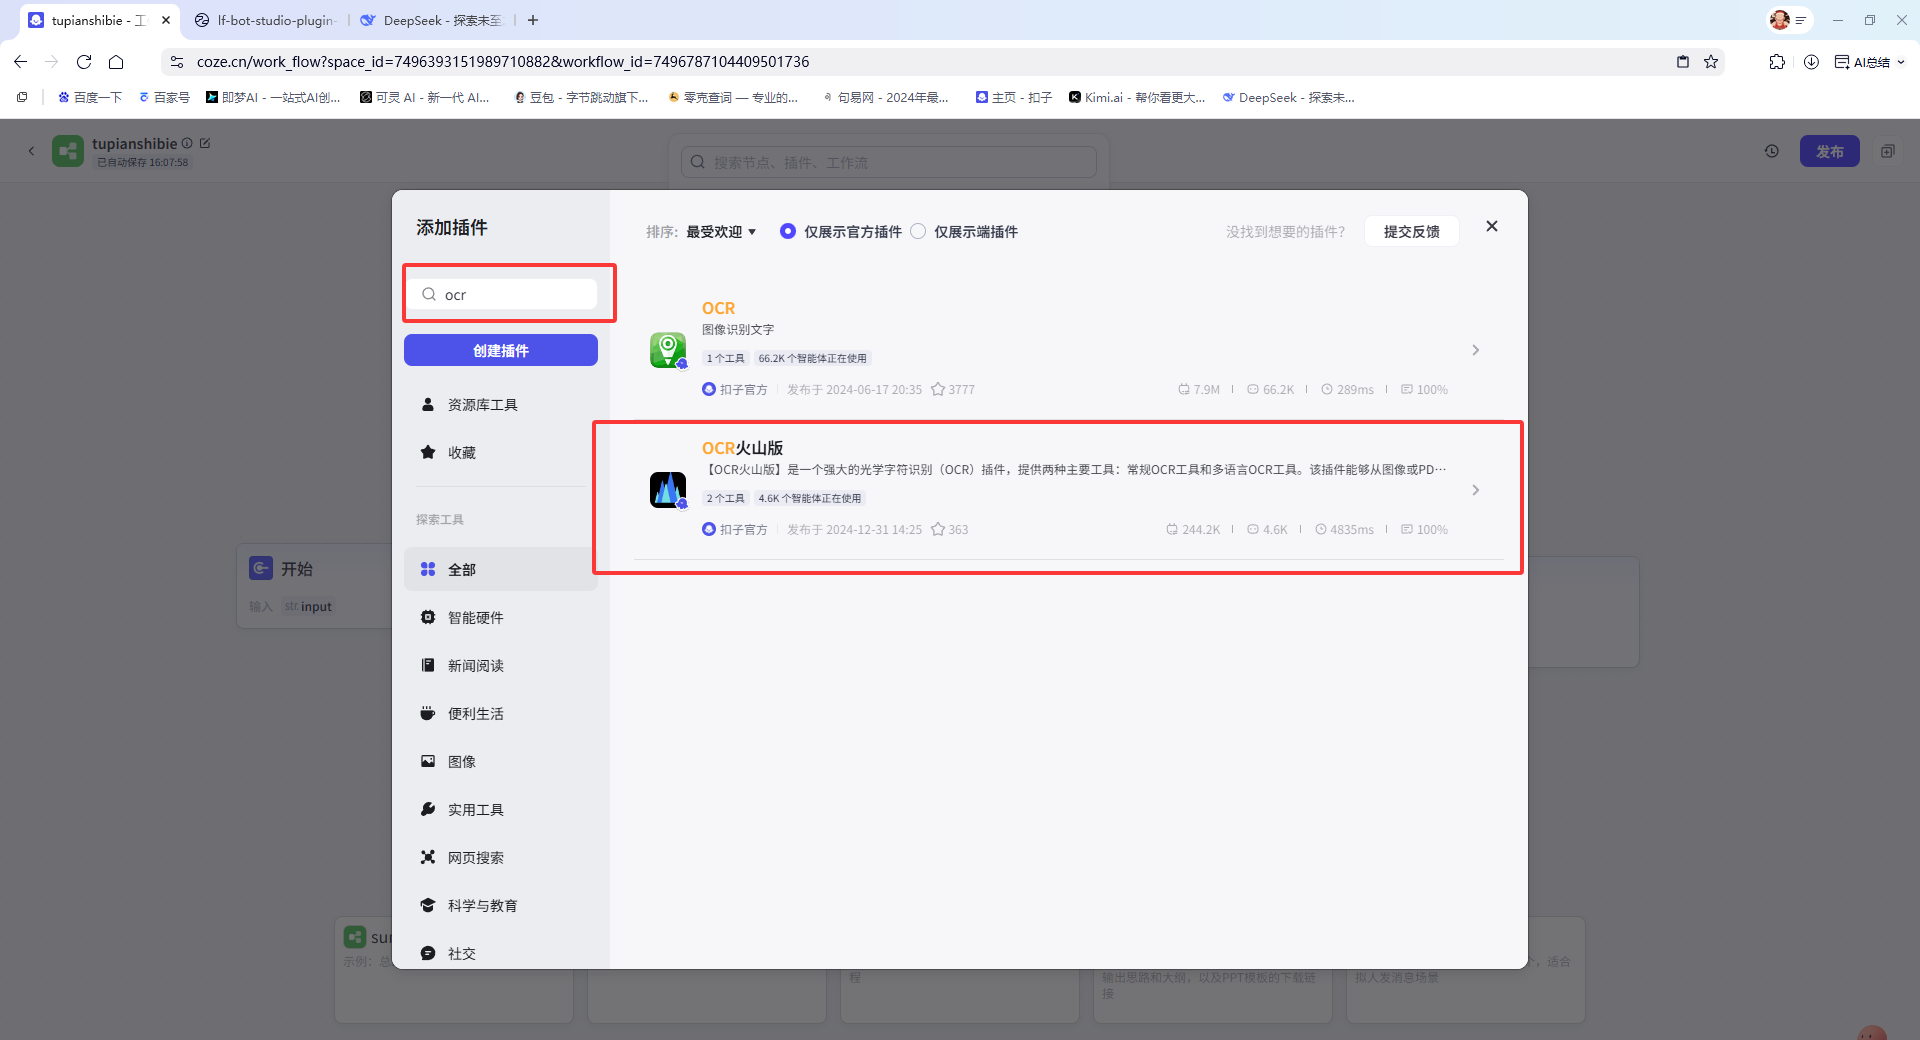Click the OCR火山版 plugin icon

[x=668, y=490]
